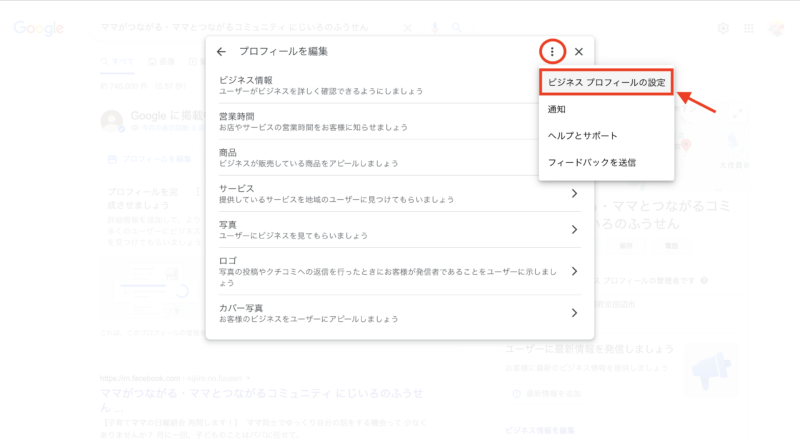Click the ビジネス情報を編集 link in background

[540, 430]
